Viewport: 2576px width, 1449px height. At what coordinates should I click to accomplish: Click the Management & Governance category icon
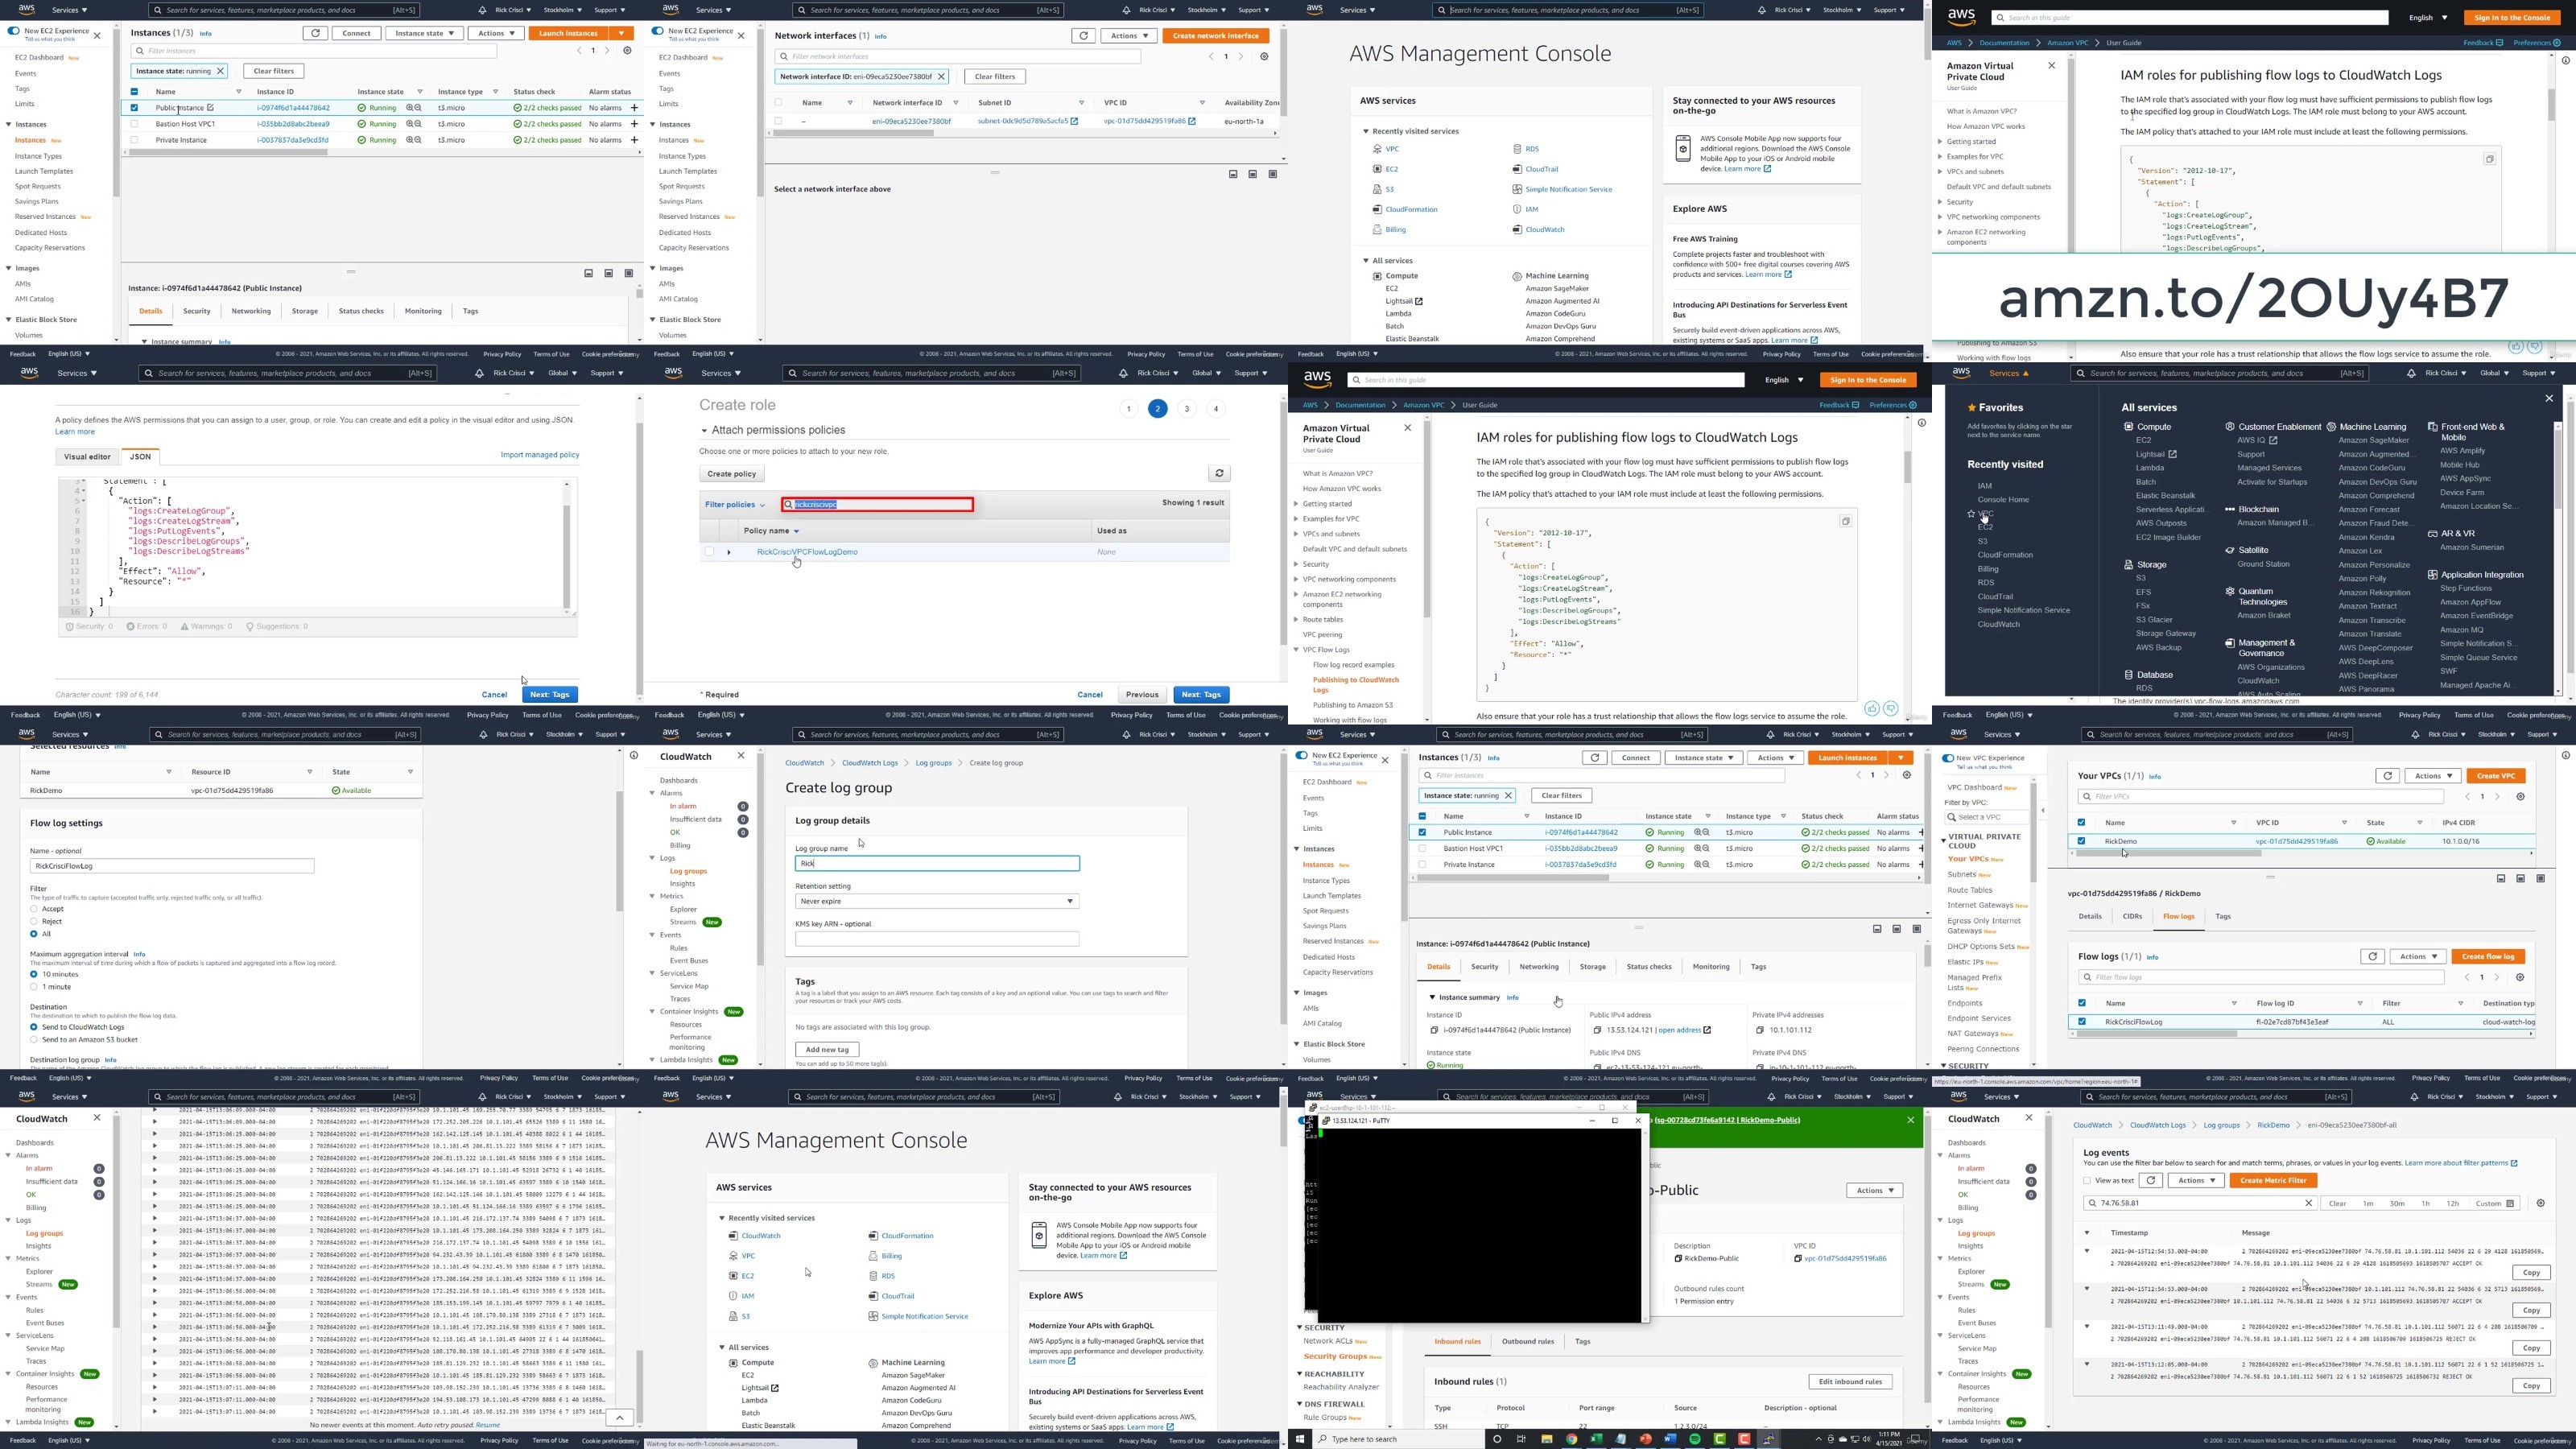(x=2229, y=643)
